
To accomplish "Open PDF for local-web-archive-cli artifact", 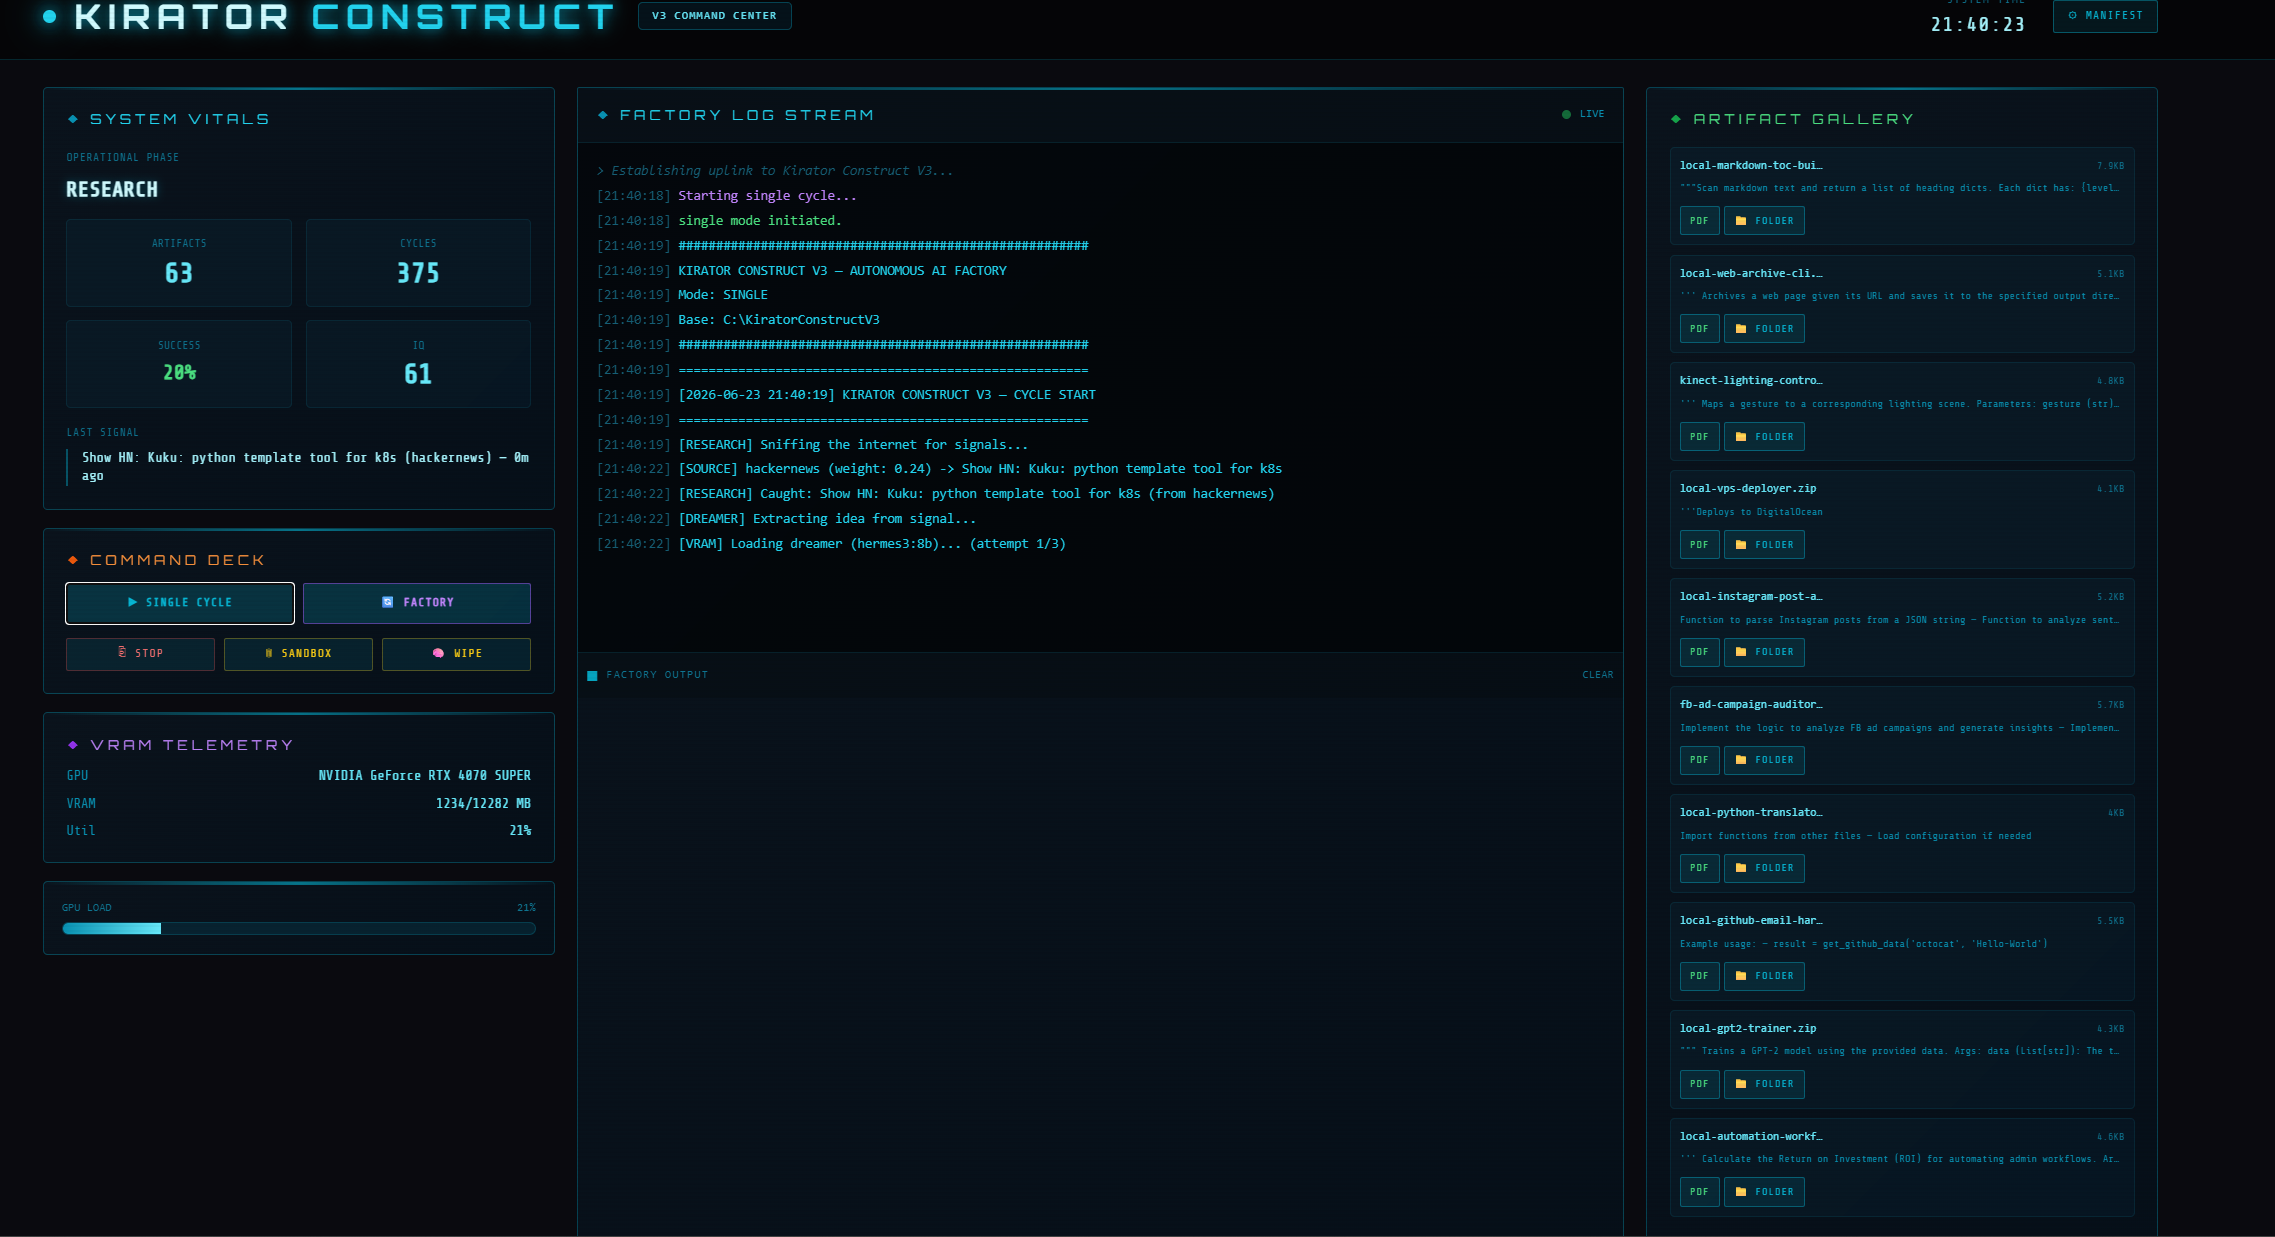I will coord(1699,329).
